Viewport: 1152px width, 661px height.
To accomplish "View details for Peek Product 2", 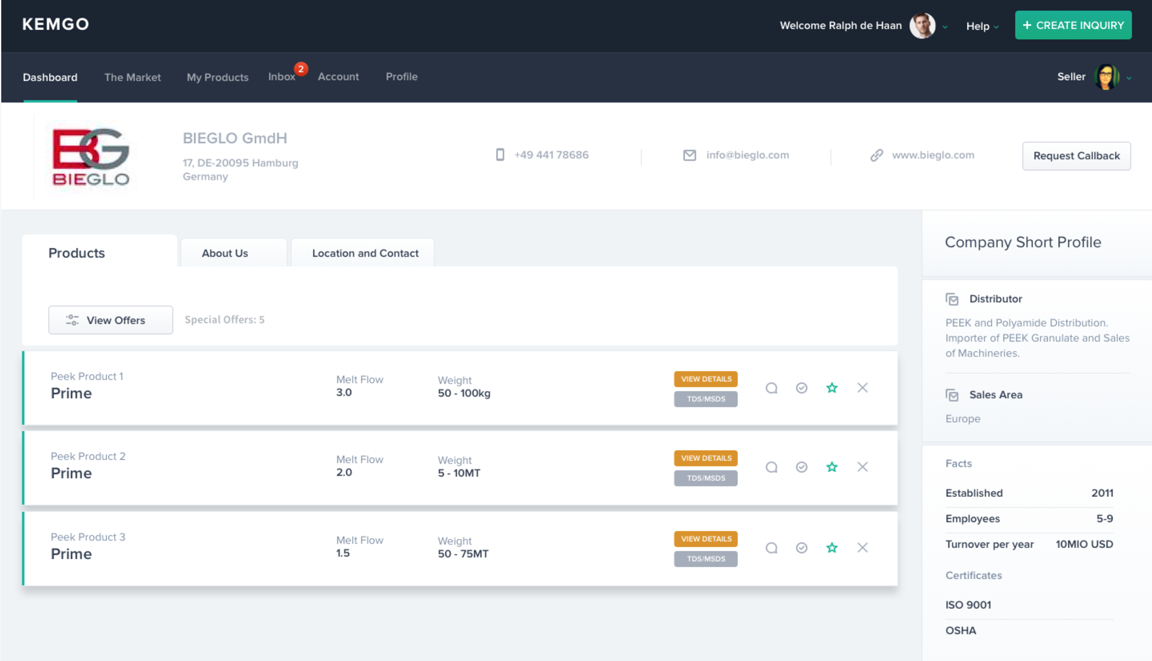I will [705, 458].
